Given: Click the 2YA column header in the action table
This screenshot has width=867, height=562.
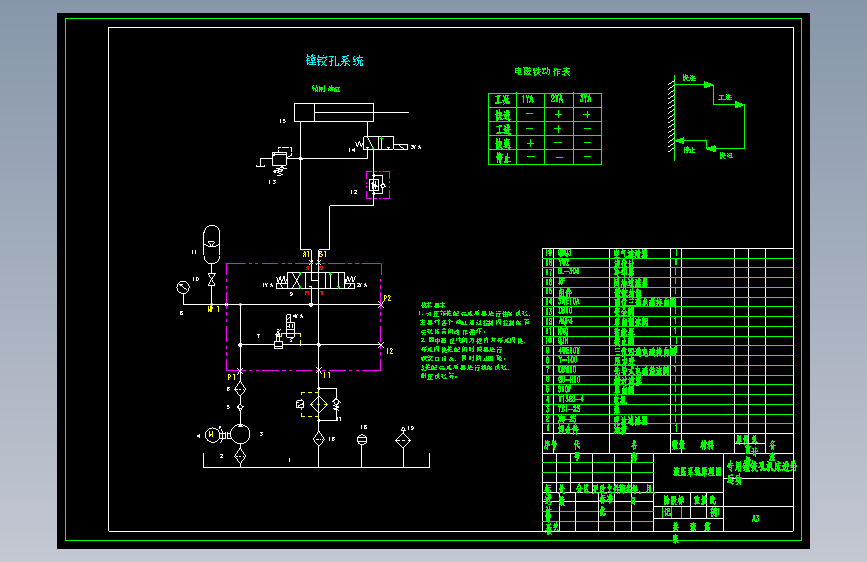Looking at the screenshot, I should pyautogui.click(x=557, y=99).
